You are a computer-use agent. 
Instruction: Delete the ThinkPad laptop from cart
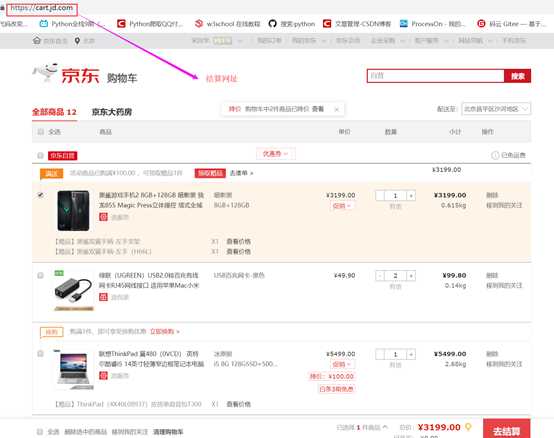[492, 354]
